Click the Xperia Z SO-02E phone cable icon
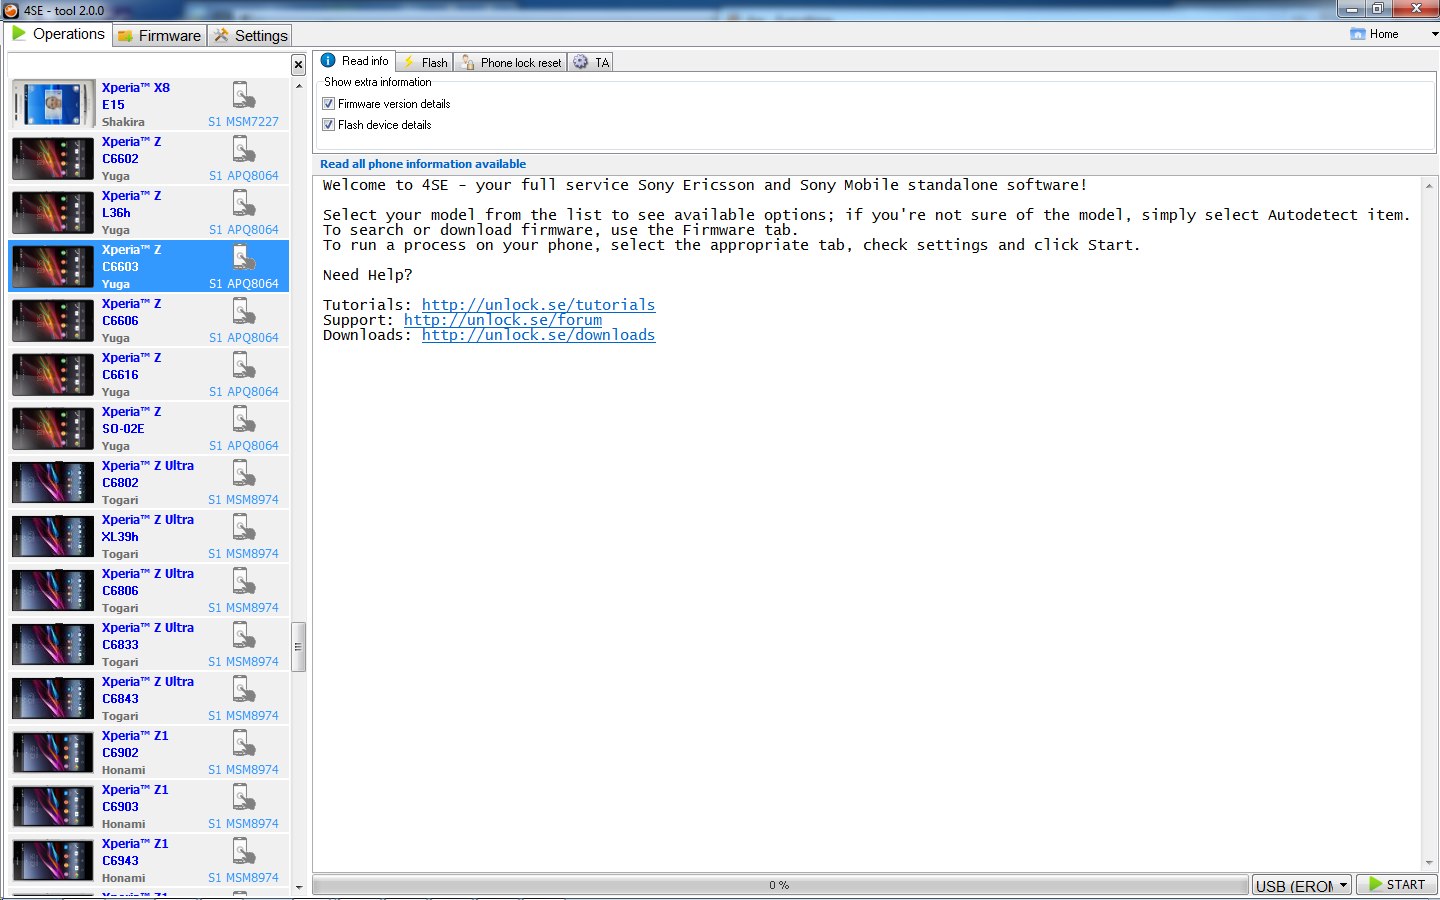 tap(244, 419)
